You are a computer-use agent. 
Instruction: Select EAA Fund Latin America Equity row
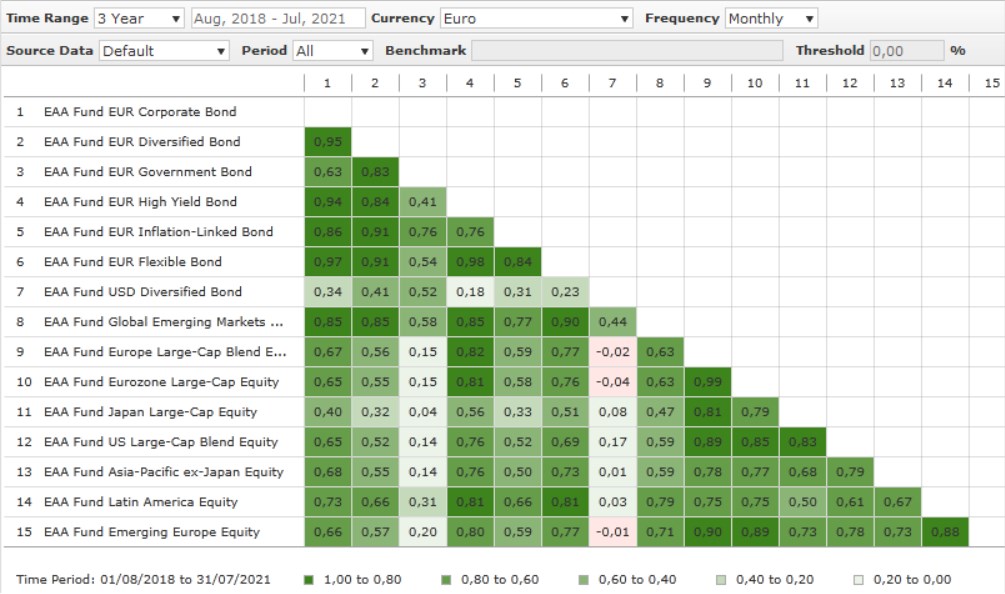tap(140, 502)
